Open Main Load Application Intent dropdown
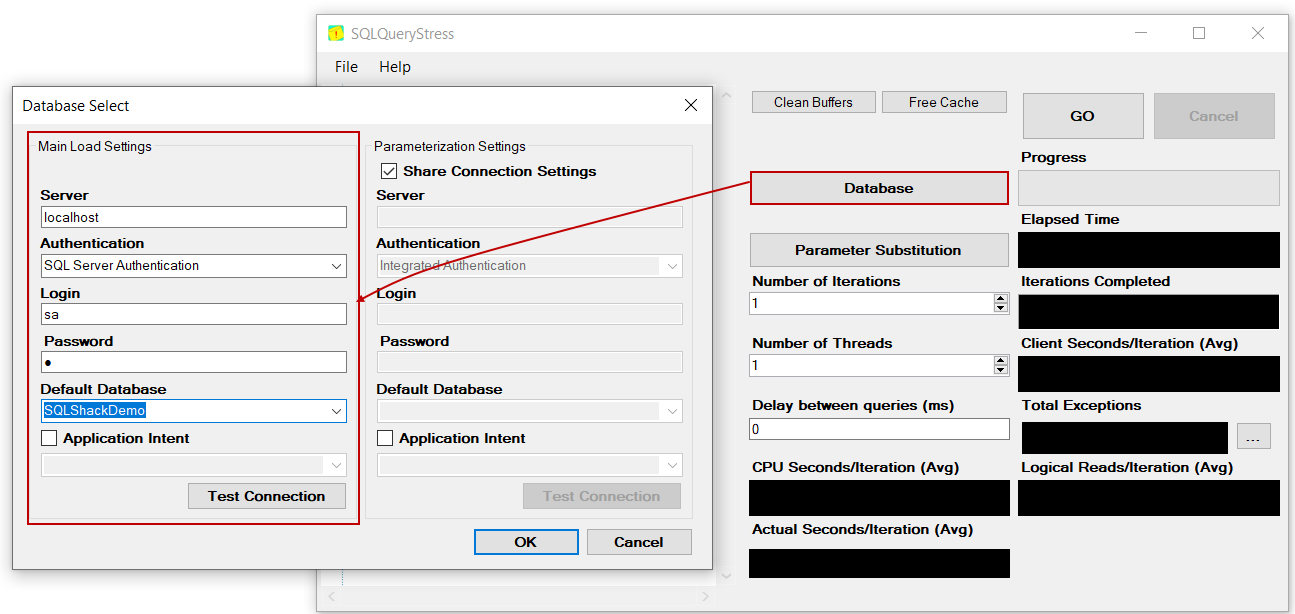Viewport: 1295px width, 614px height. (336, 465)
